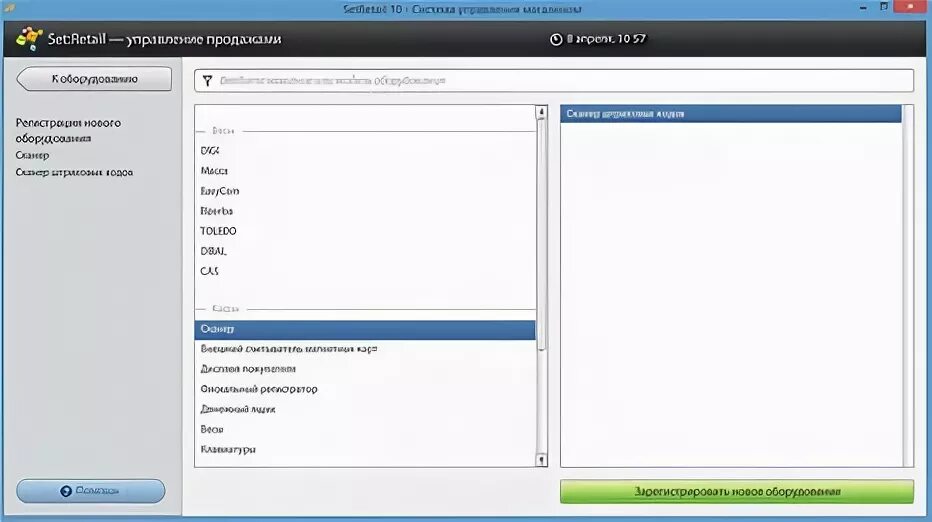The width and height of the screenshot is (932, 522).
Task: Minimize the SetRetail window
Action: pos(863,8)
